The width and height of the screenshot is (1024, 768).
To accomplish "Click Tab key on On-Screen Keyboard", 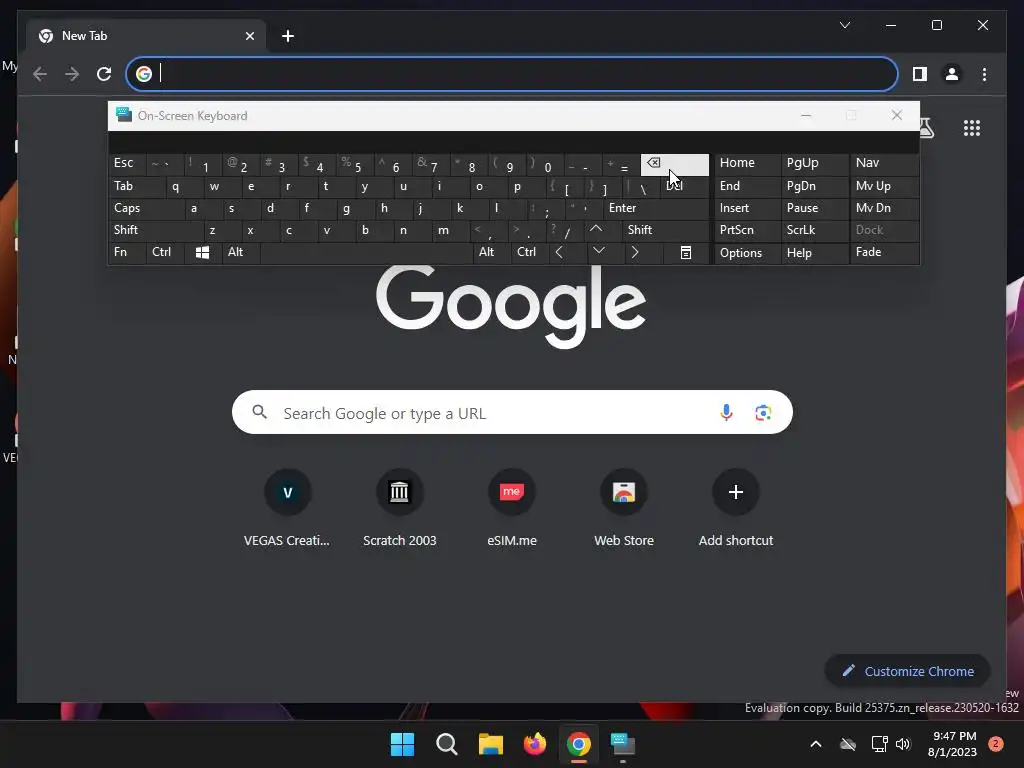I will (136, 187).
